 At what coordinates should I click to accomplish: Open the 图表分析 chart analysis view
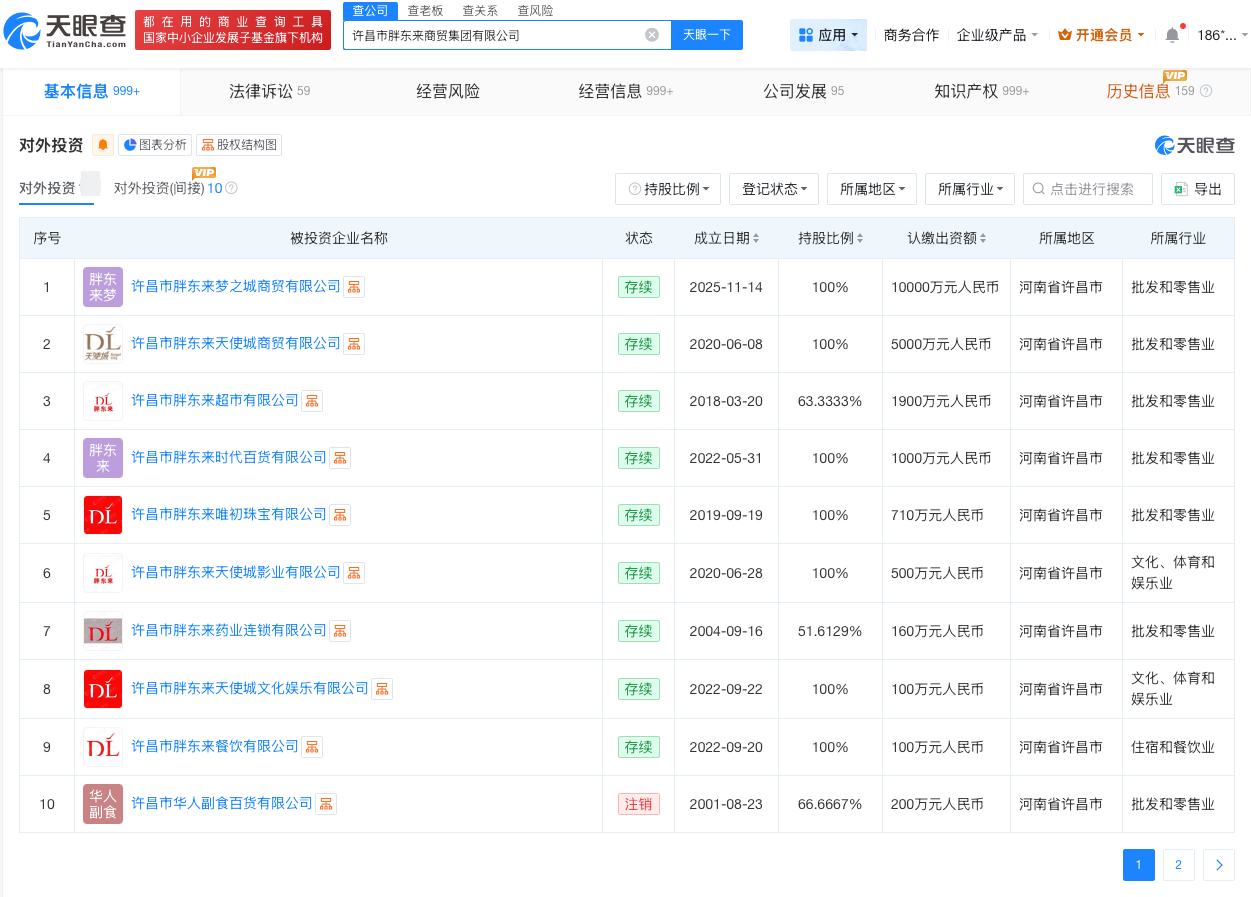(x=155, y=144)
